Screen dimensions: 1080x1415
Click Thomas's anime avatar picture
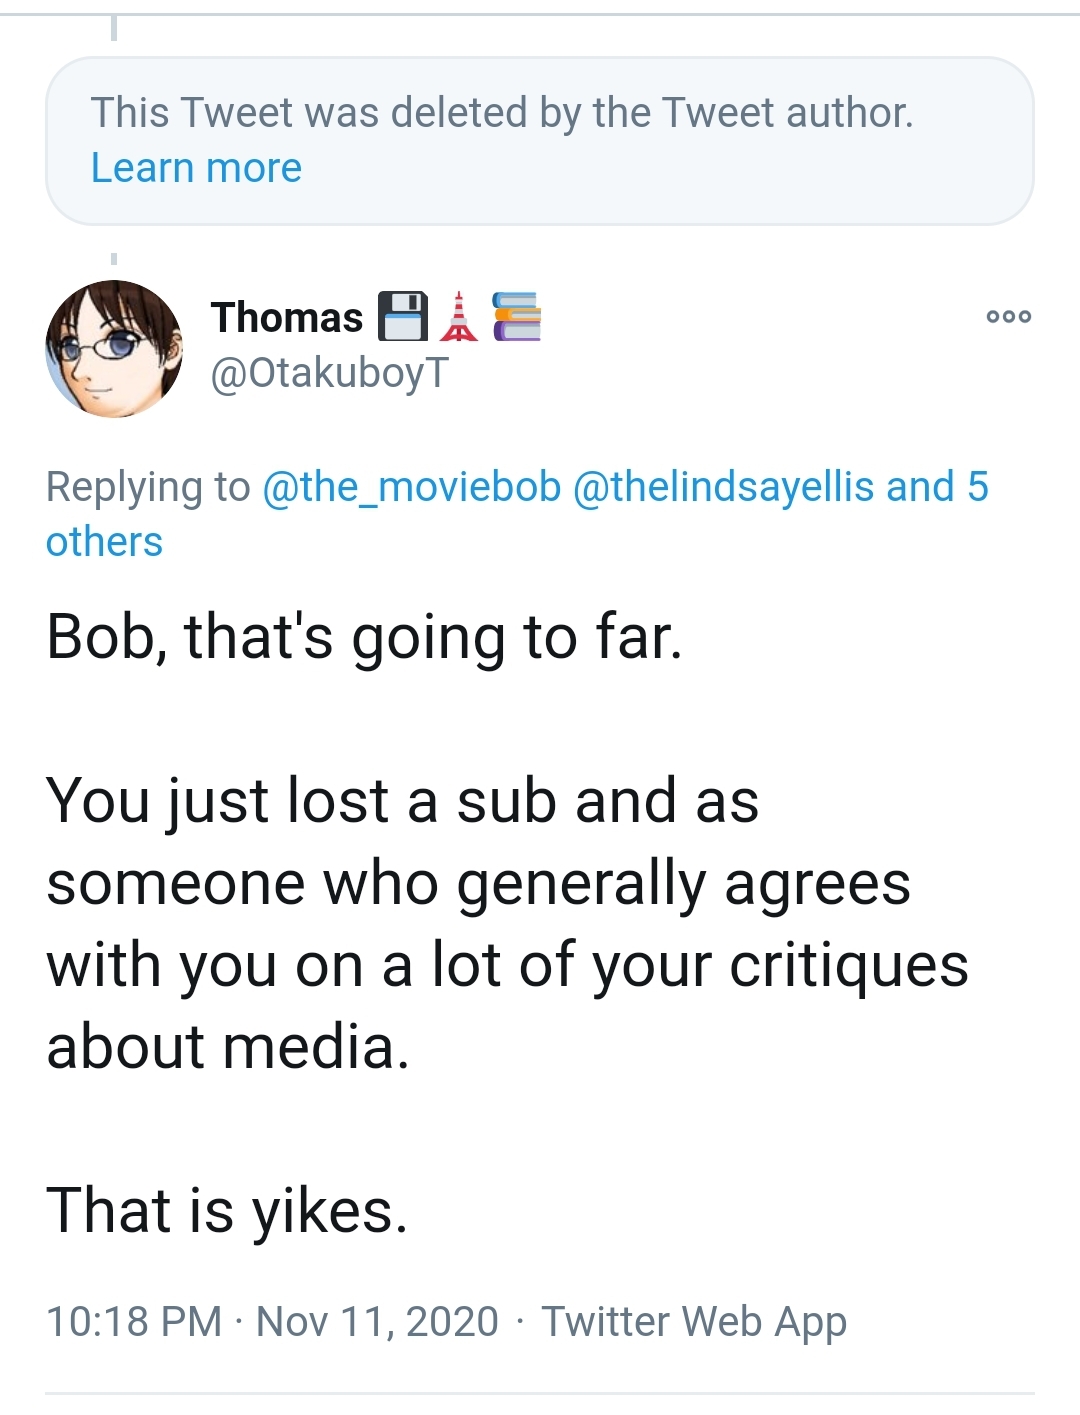pyautogui.click(x=114, y=349)
